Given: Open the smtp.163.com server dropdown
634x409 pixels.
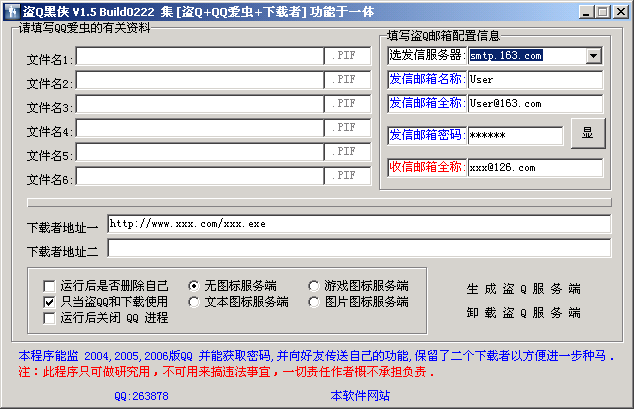Looking at the screenshot, I should tap(593, 56).
